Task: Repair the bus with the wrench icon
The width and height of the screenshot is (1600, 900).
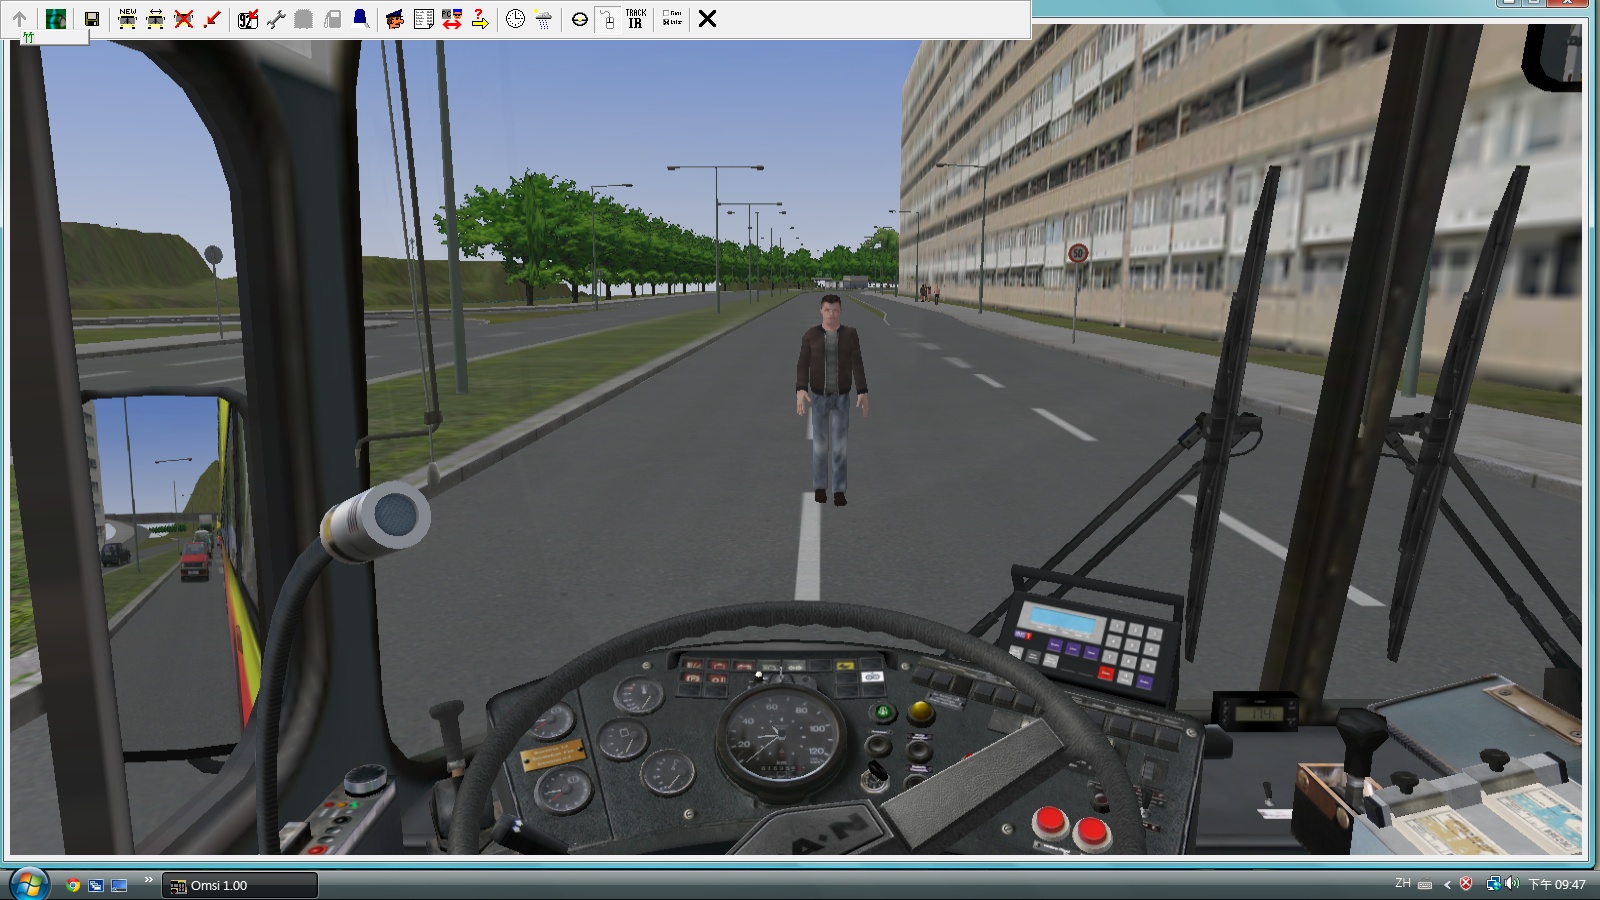Action: click(x=276, y=19)
